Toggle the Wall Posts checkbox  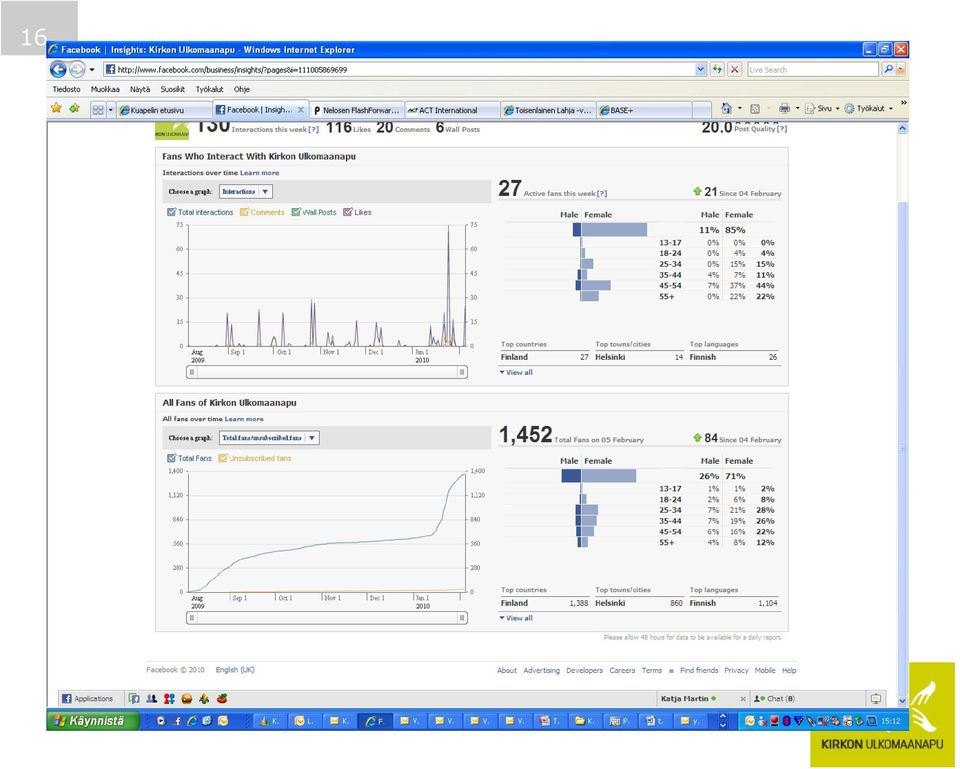[296, 212]
